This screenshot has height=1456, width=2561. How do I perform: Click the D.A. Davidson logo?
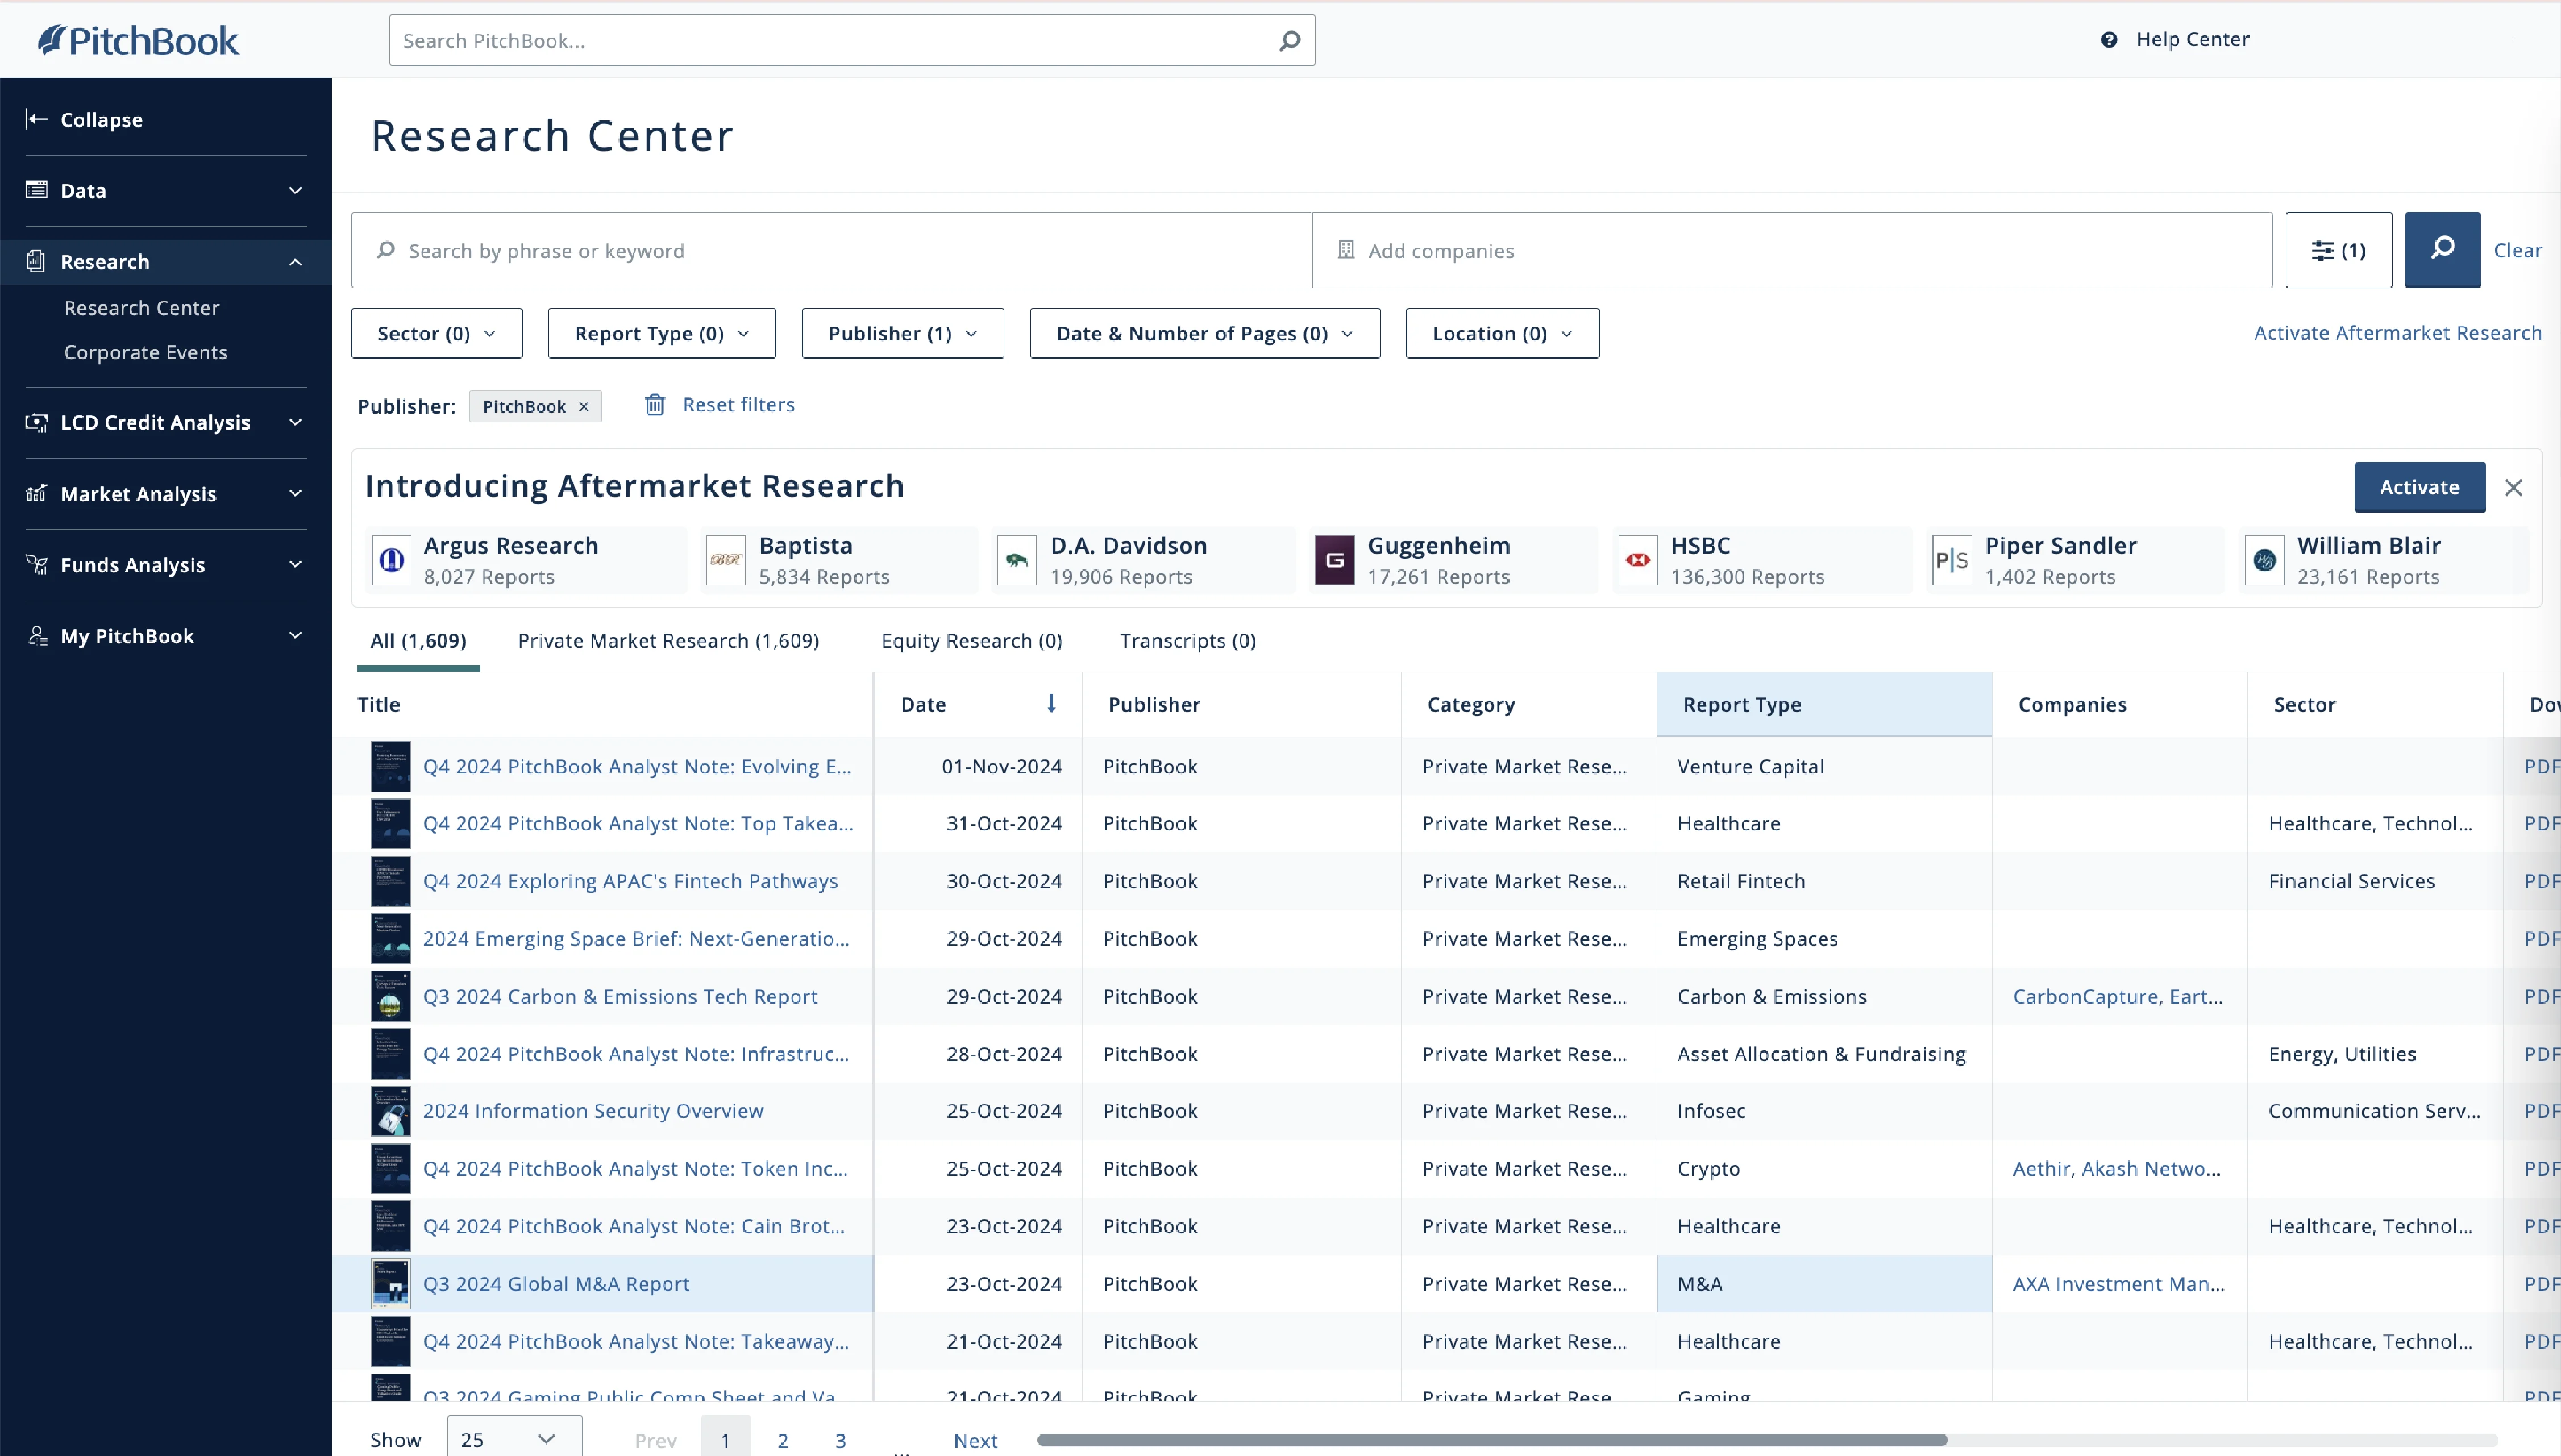[x=1017, y=560]
